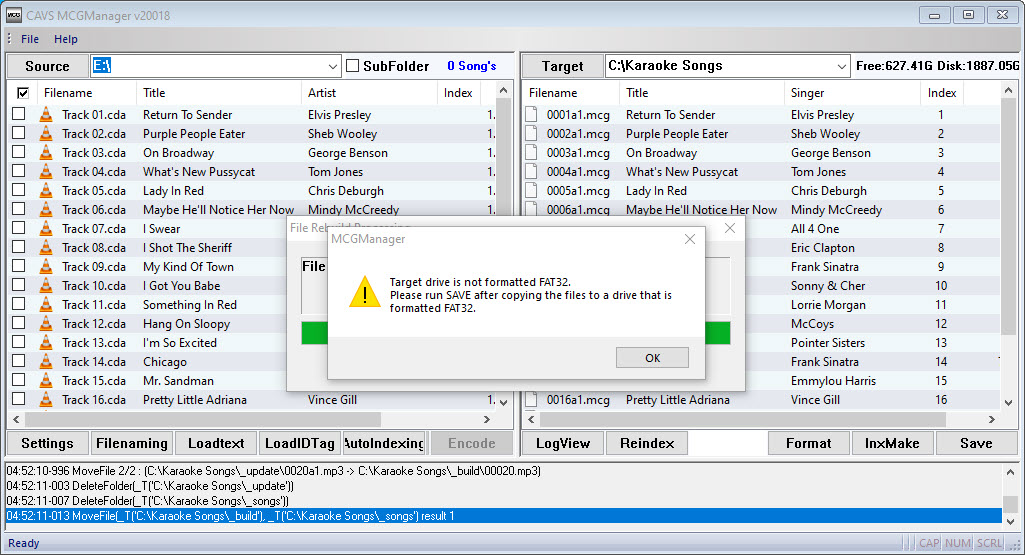Click the CAVS app icon in the title bar
The width and height of the screenshot is (1025, 555).
[14, 15]
